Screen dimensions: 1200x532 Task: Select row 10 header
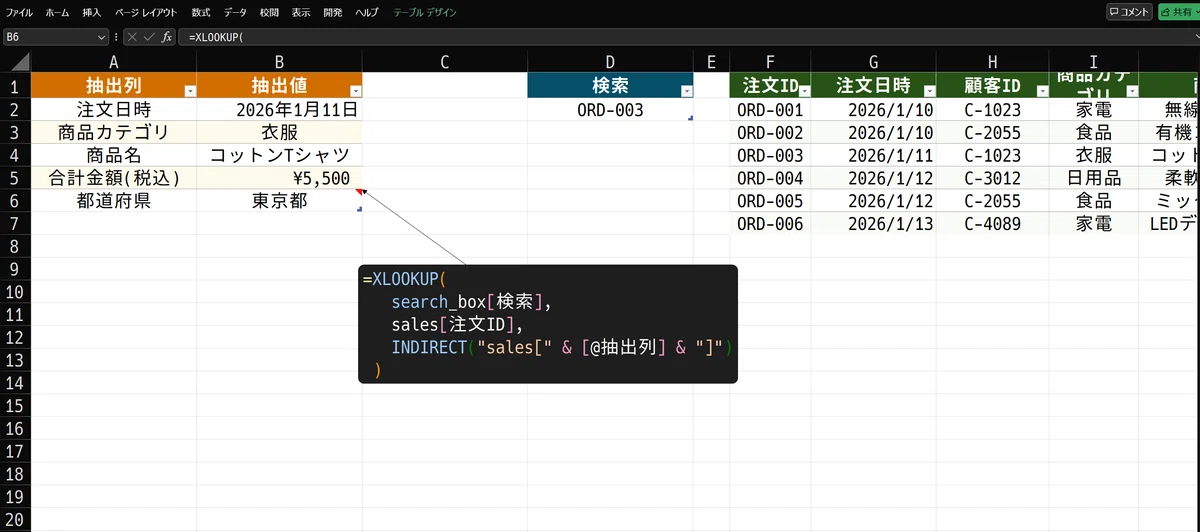click(15, 292)
